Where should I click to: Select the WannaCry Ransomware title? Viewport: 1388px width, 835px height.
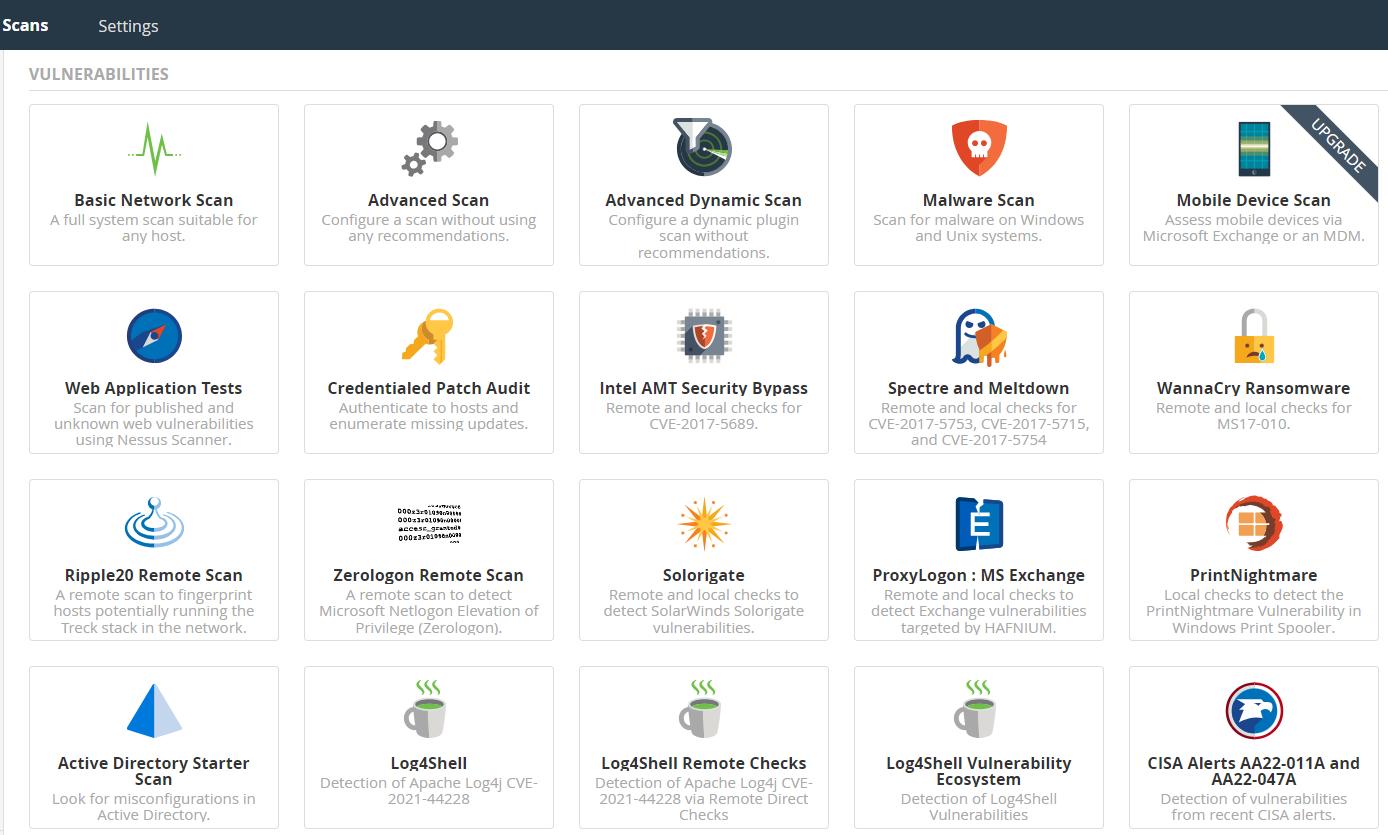coord(1254,388)
